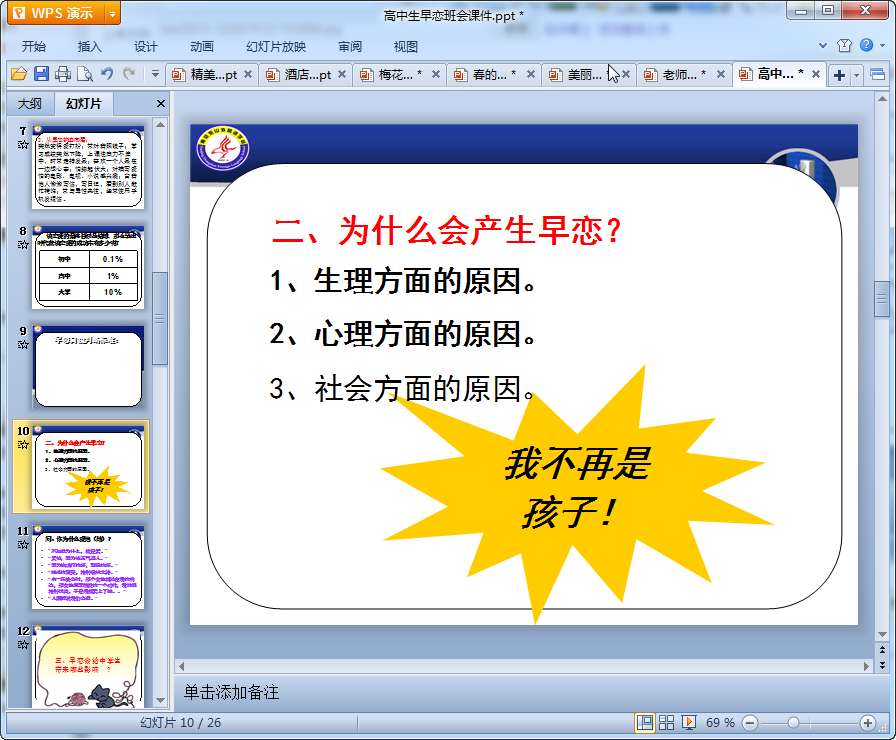Open Print Preview from the toolbar
896x740 pixels.
point(85,74)
